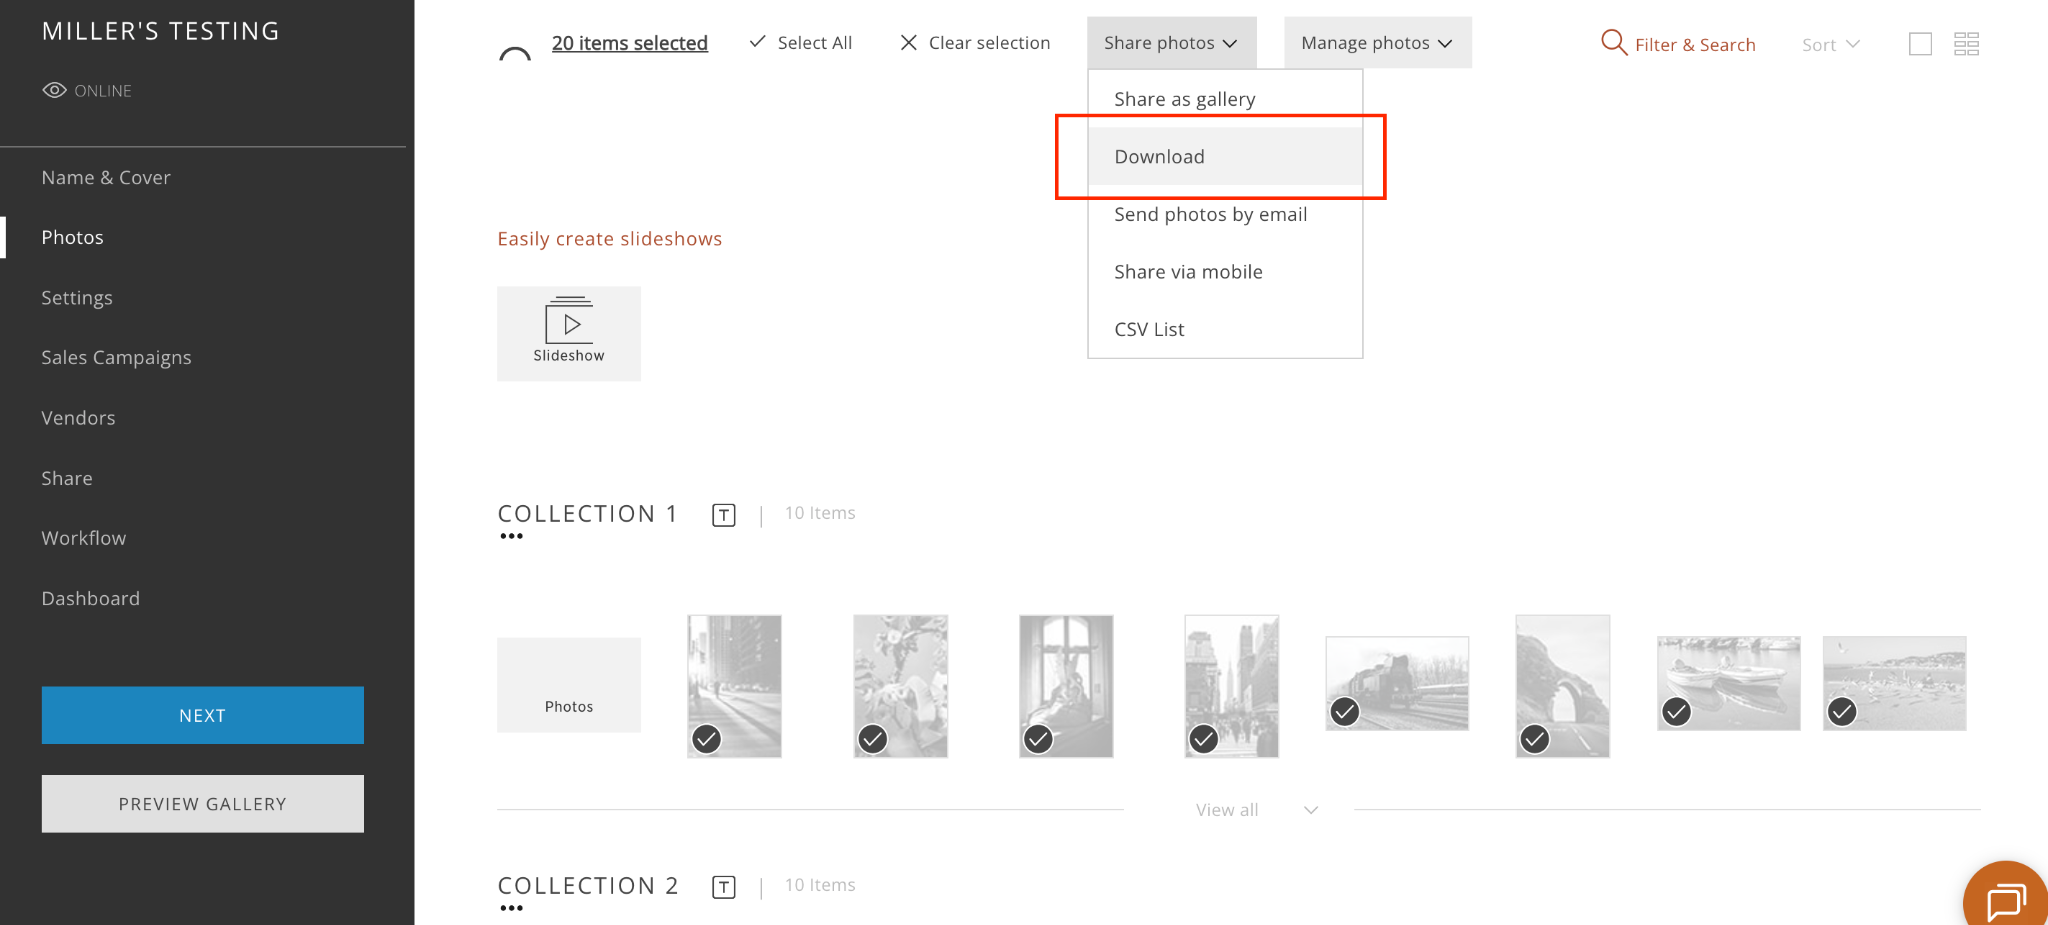The height and width of the screenshot is (925, 2048).
Task: Expand the Manage photos dropdown
Action: click(x=1377, y=43)
